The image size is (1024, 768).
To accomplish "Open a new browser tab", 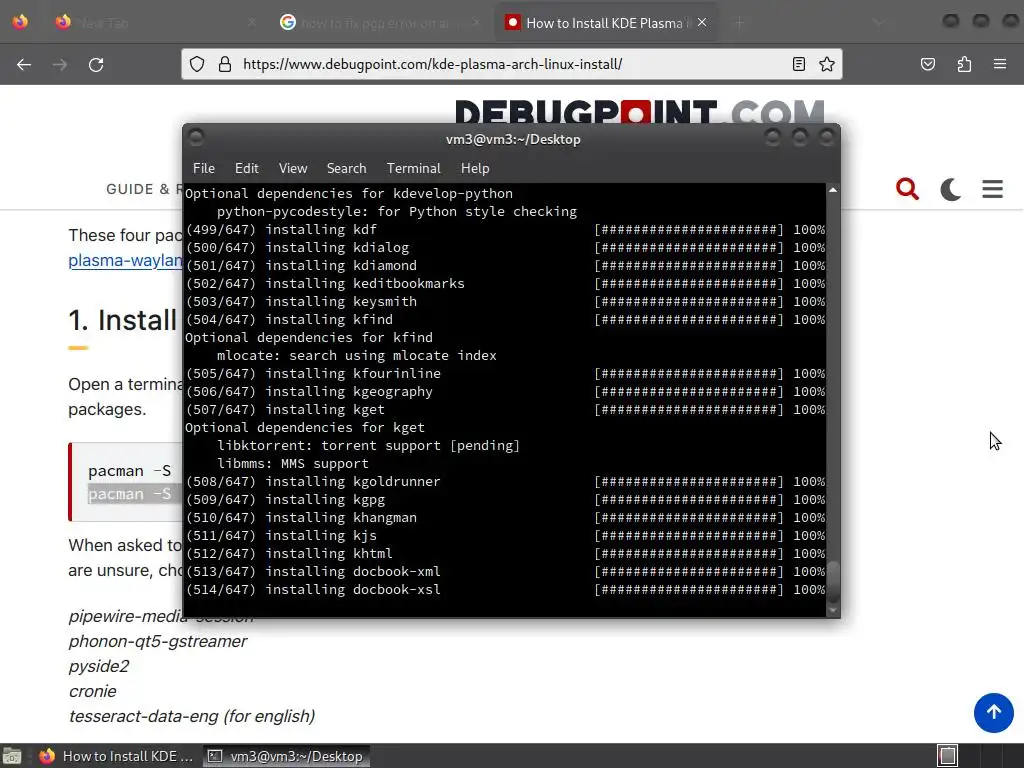I will click(739, 23).
